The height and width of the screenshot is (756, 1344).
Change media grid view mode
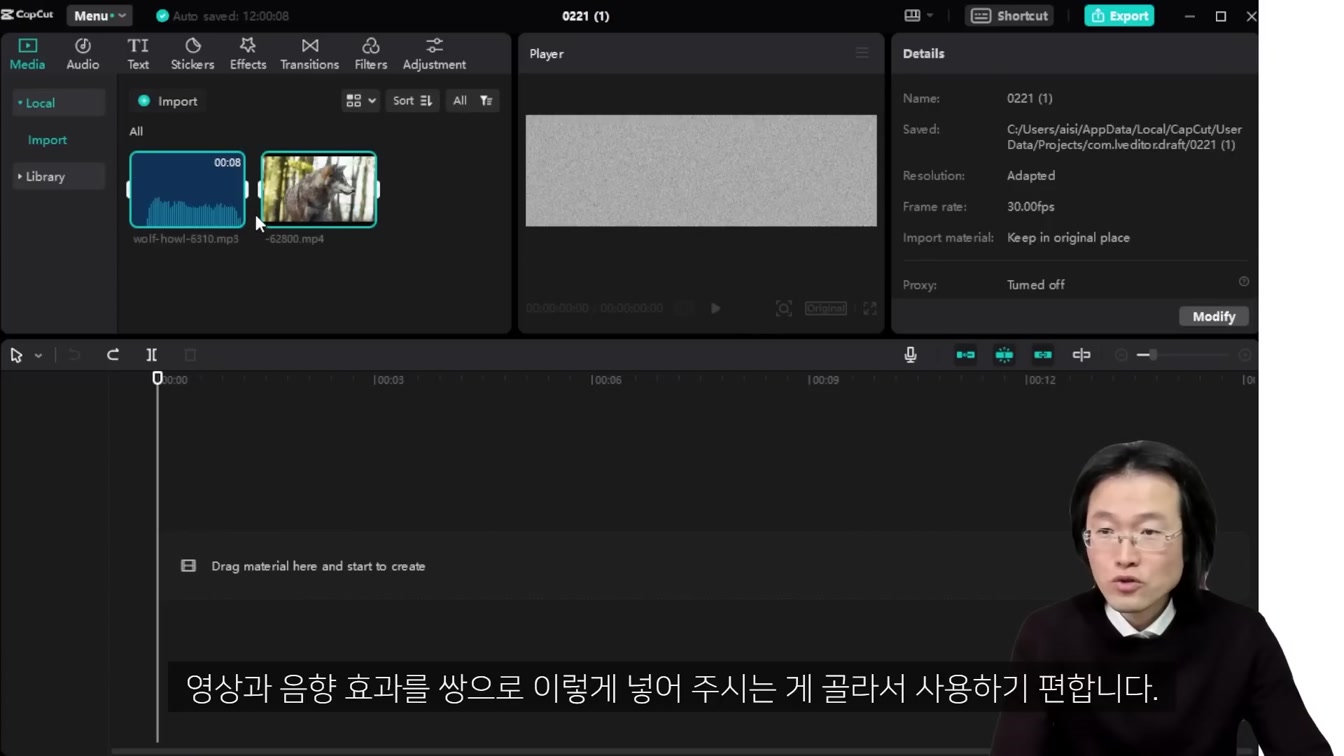coord(360,101)
